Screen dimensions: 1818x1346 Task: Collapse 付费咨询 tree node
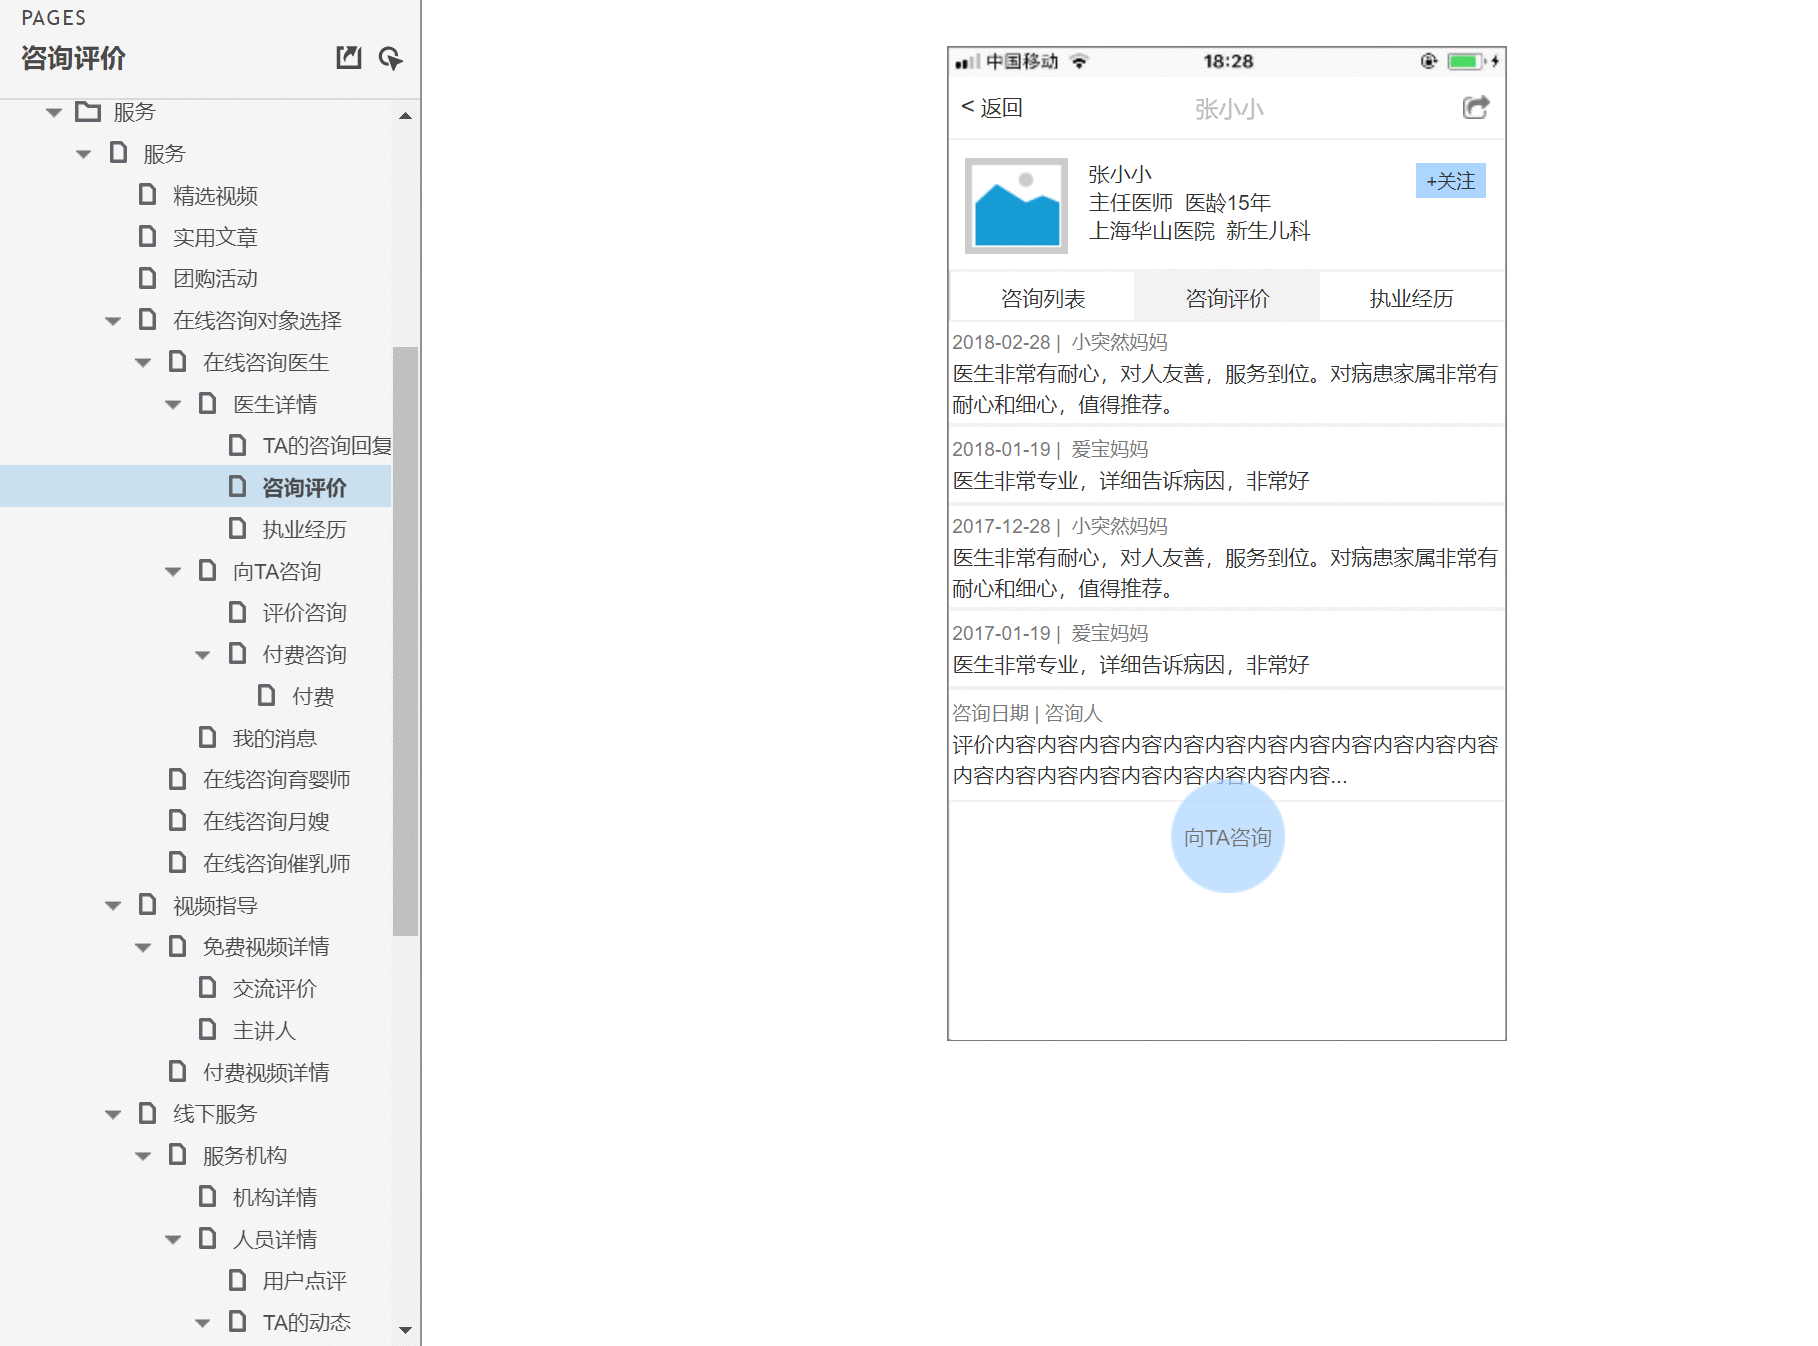click(x=203, y=655)
